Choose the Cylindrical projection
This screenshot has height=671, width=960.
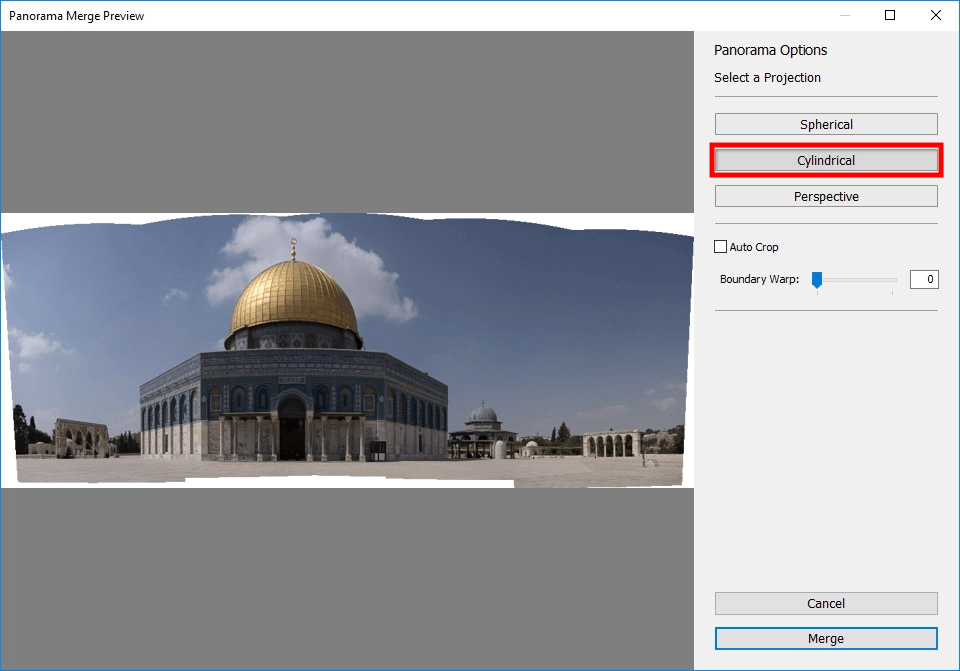click(x=826, y=160)
